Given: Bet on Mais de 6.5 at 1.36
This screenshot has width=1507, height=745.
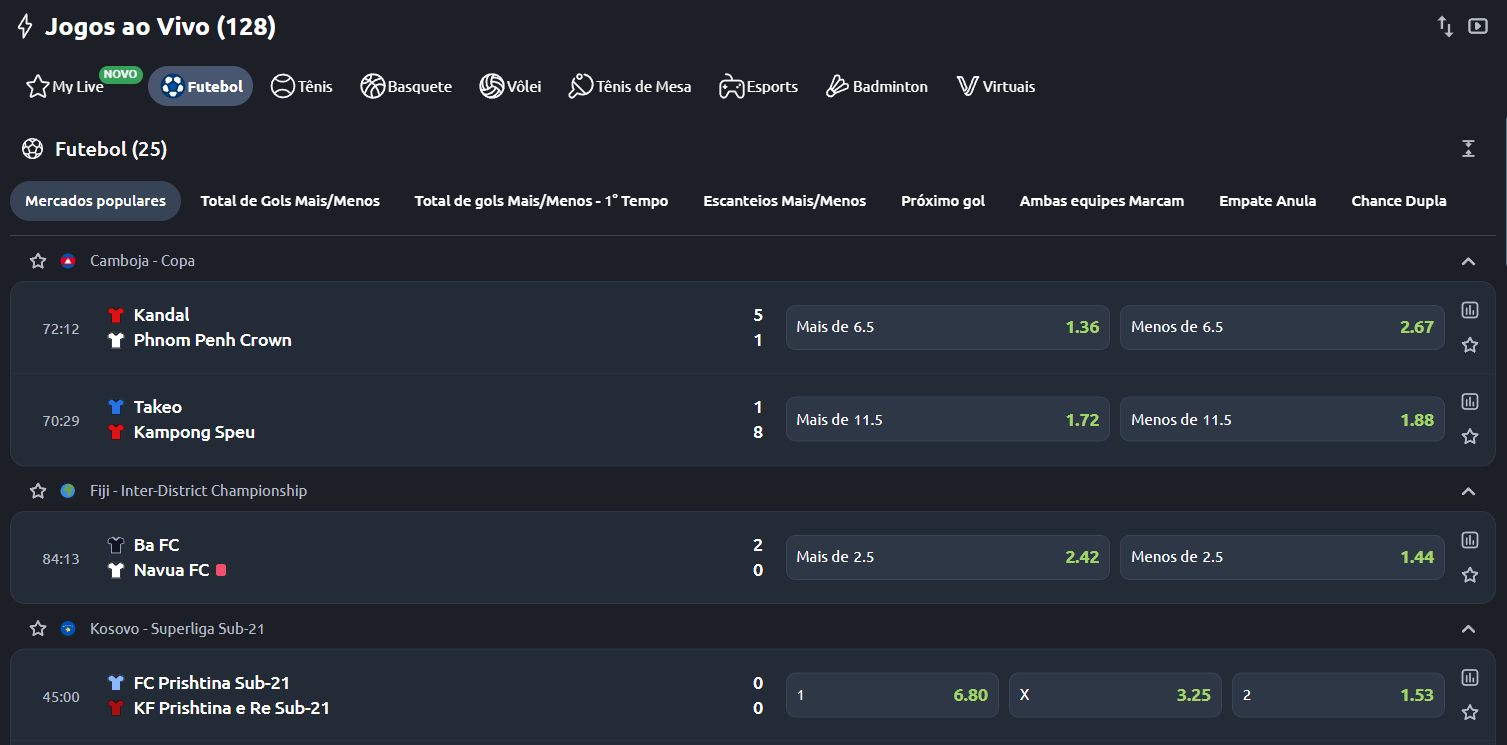Looking at the screenshot, I should click(x=947, y=327).
